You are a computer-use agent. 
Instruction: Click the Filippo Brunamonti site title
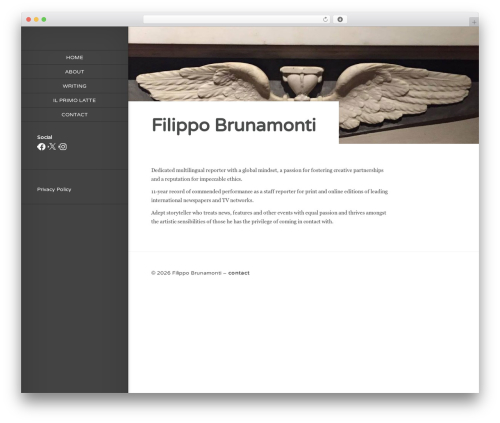point(234,125)
